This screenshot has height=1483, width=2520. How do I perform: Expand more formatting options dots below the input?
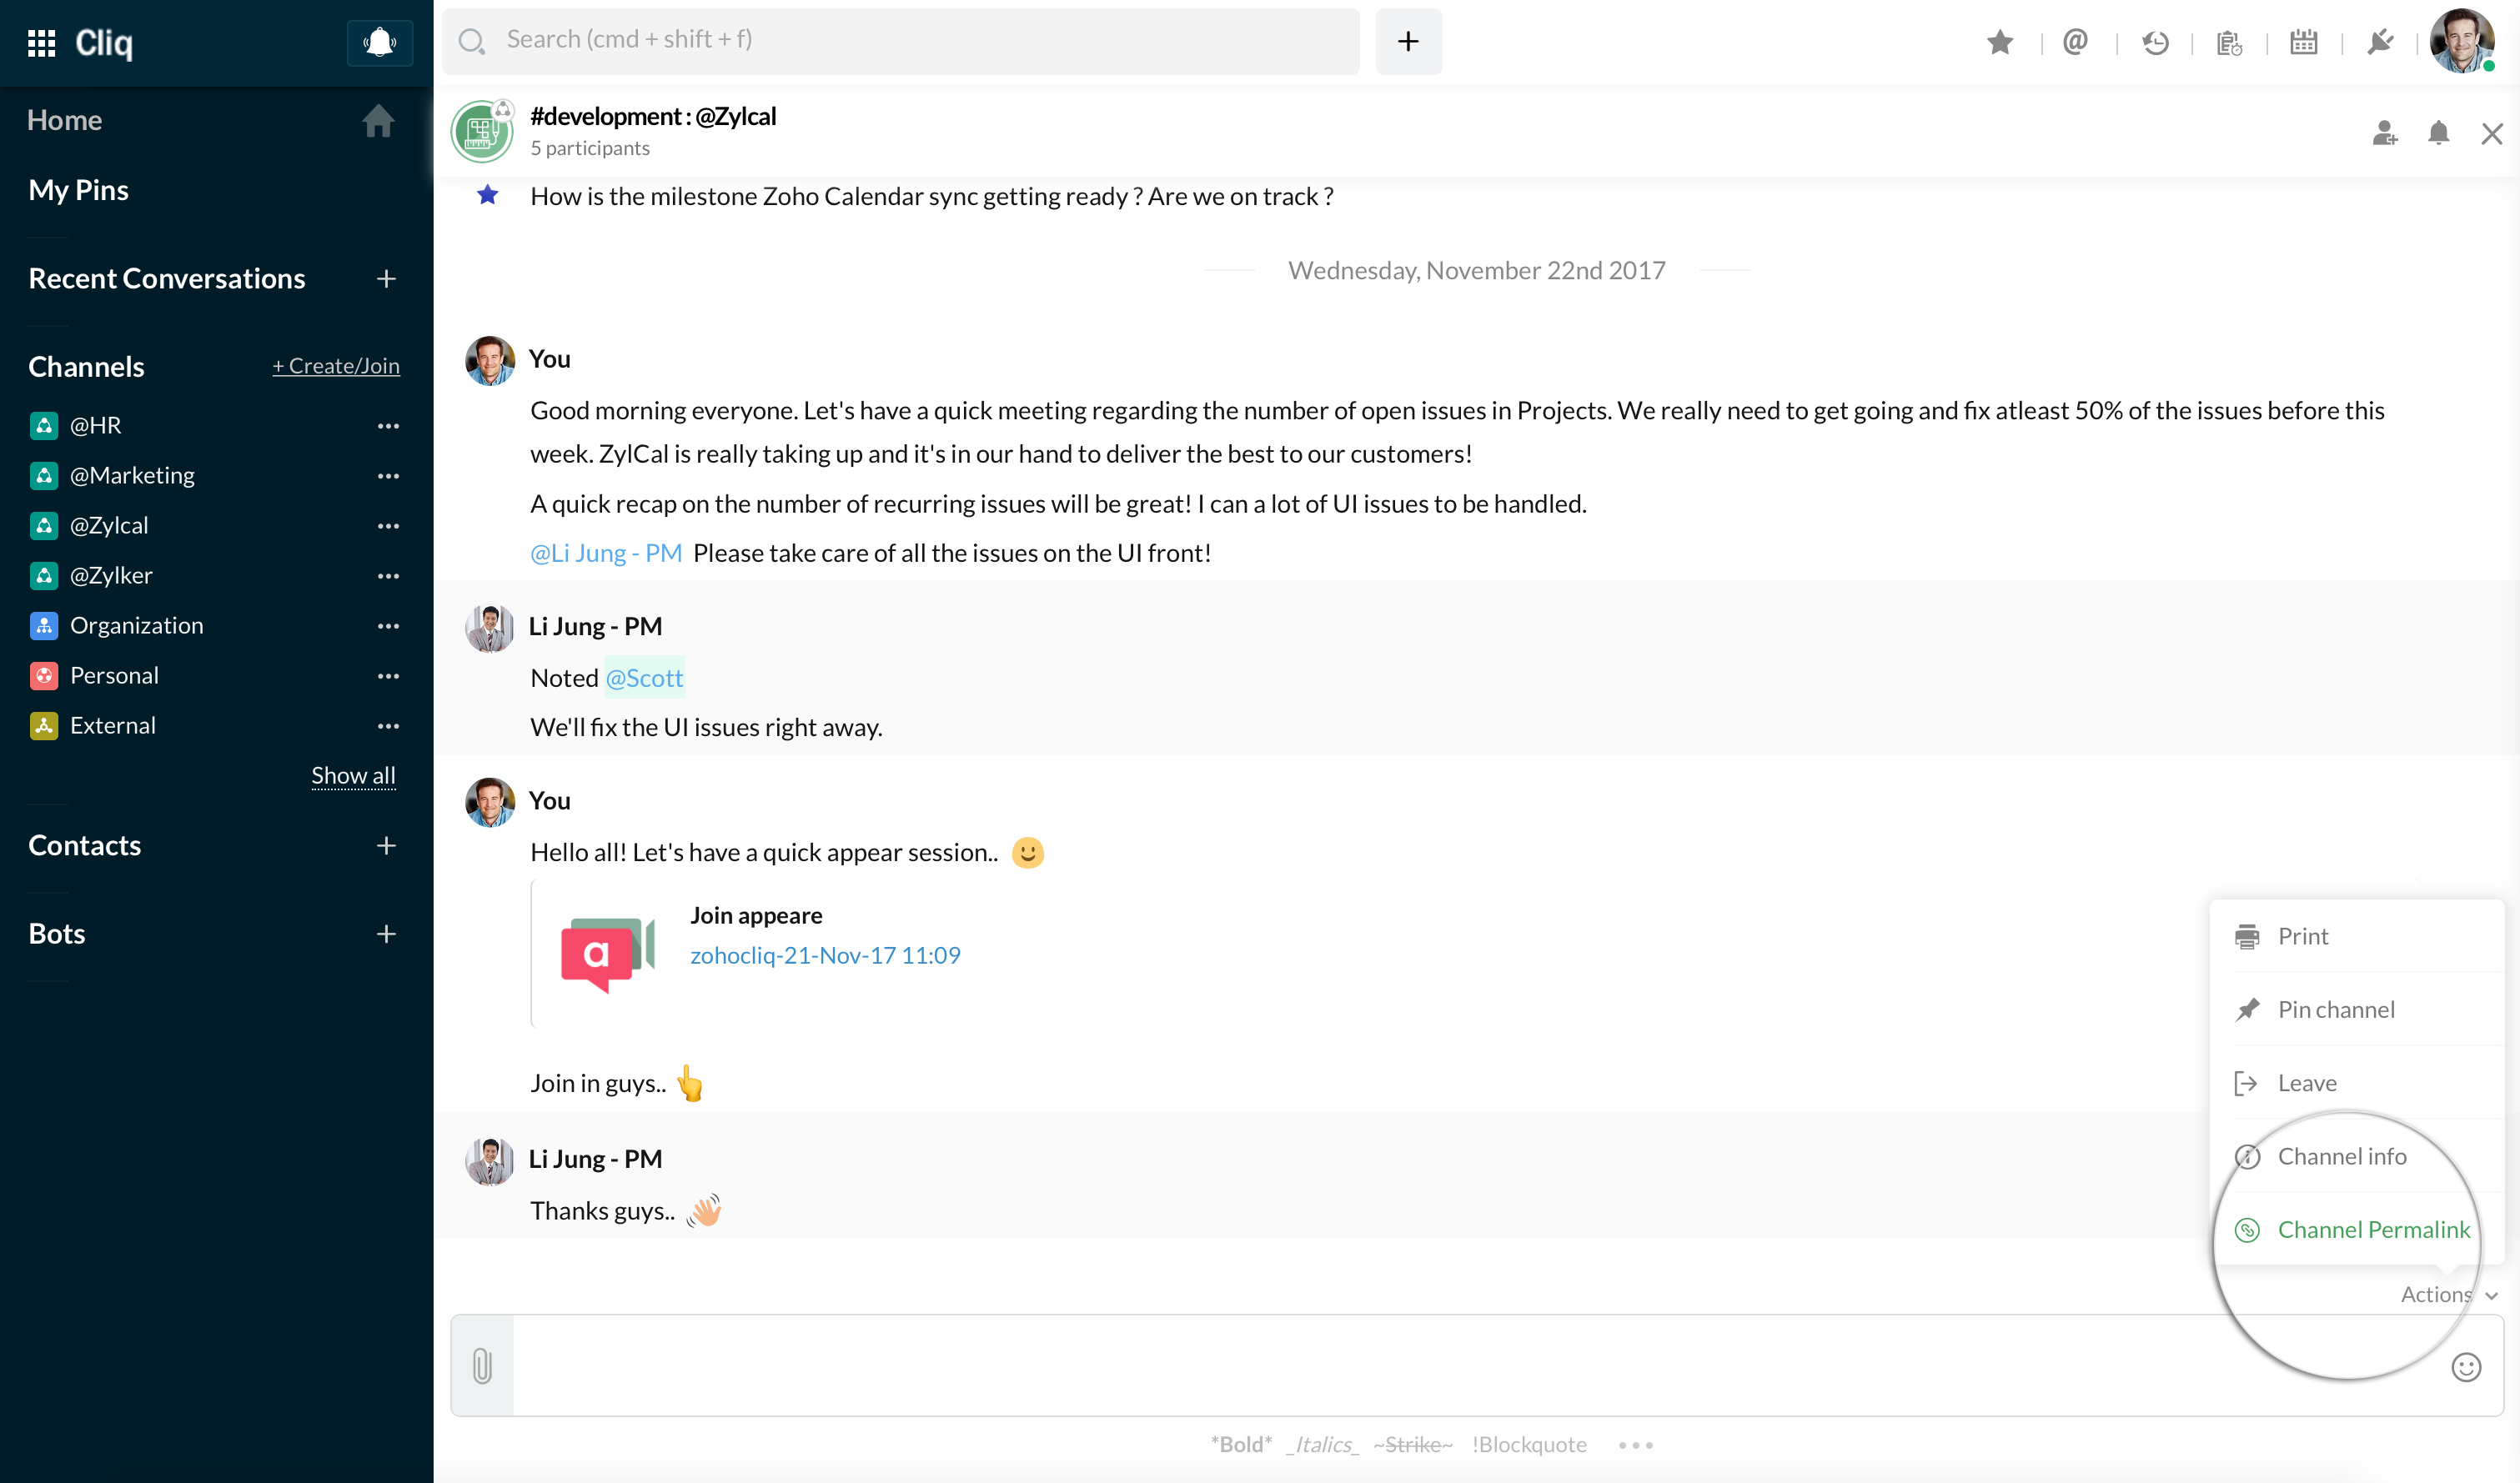pyautogui.click(x=1635, y=1445)
